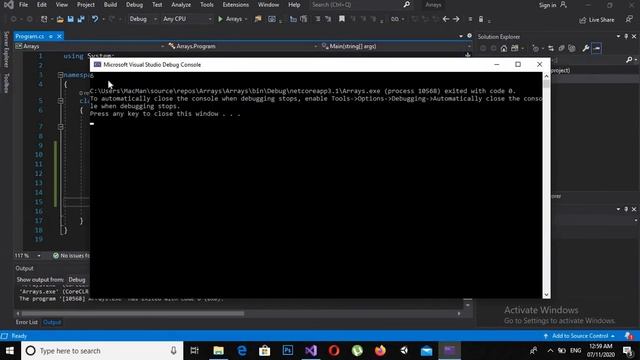
Task: Click Debug Console vertical scrollbar down arrow
Action: pyautogui.click(x=546, y=295)
